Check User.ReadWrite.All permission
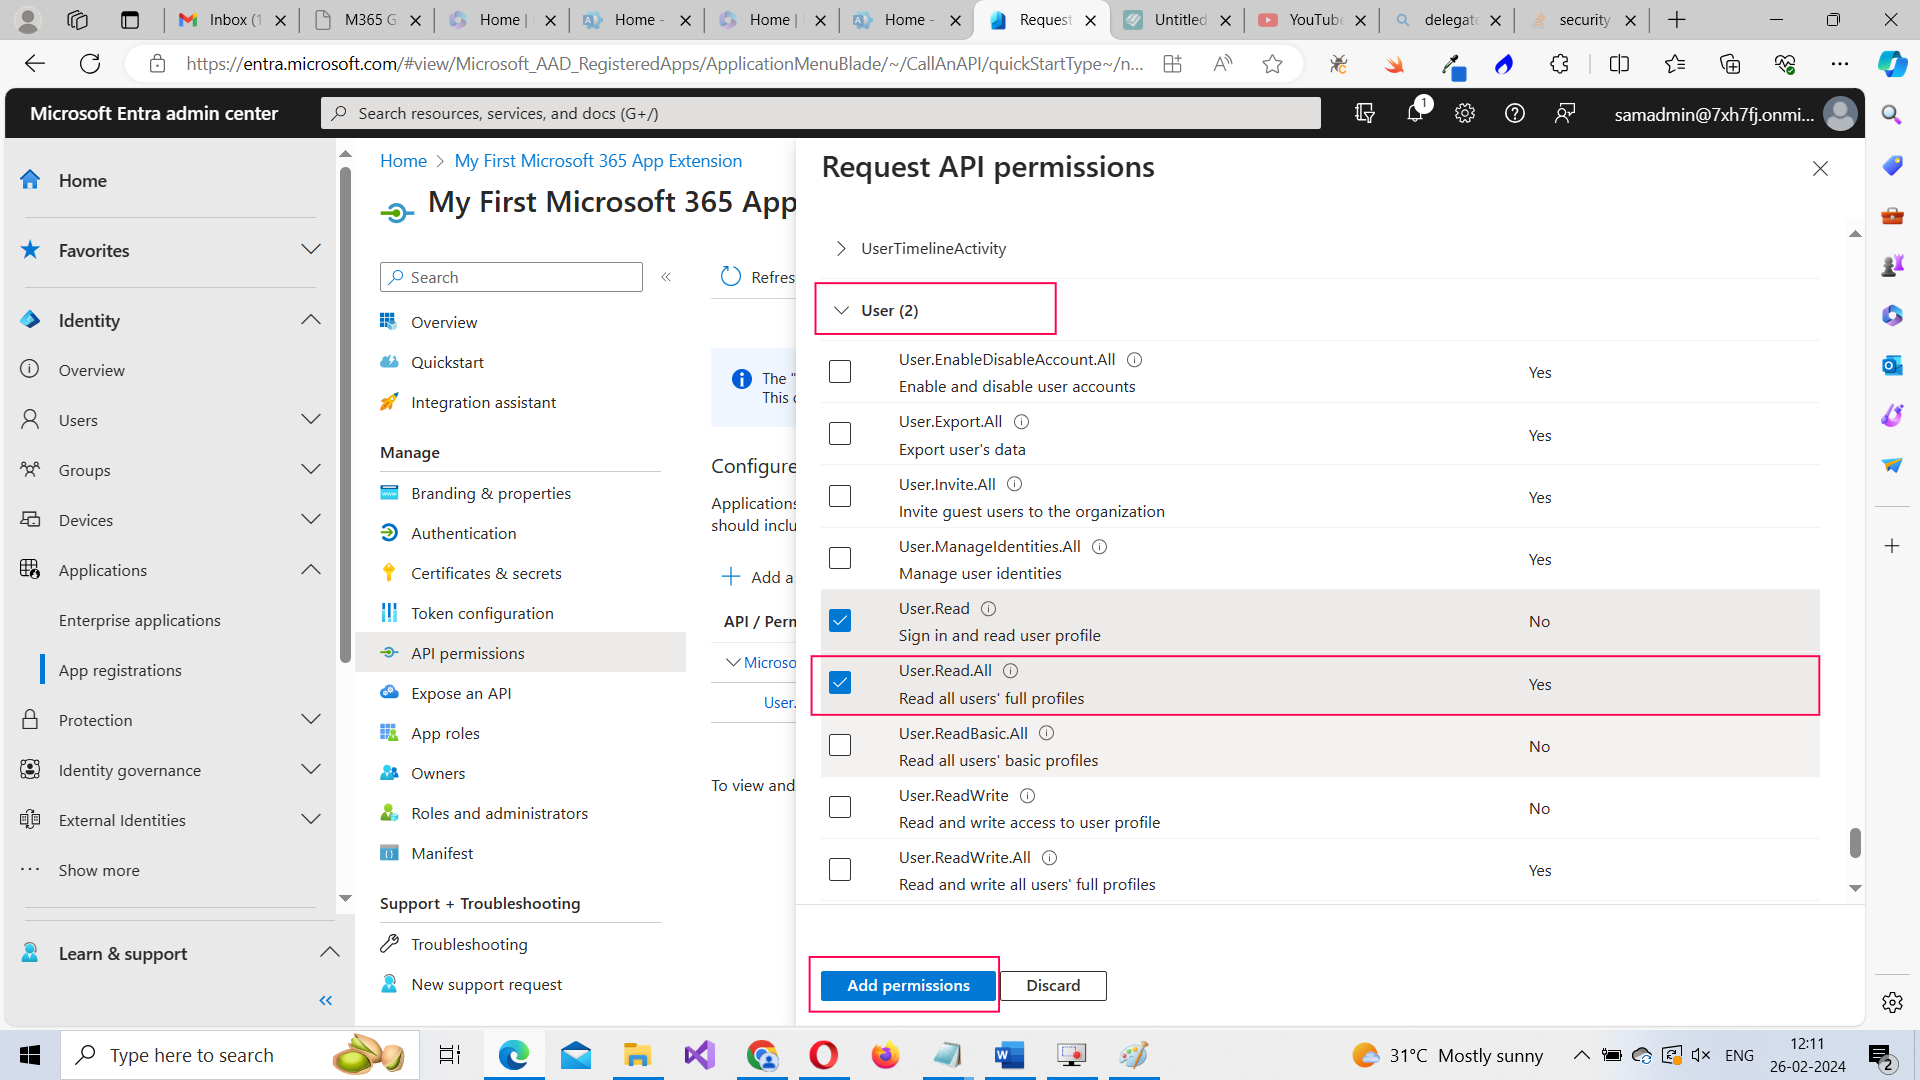 tap(839, 869)
